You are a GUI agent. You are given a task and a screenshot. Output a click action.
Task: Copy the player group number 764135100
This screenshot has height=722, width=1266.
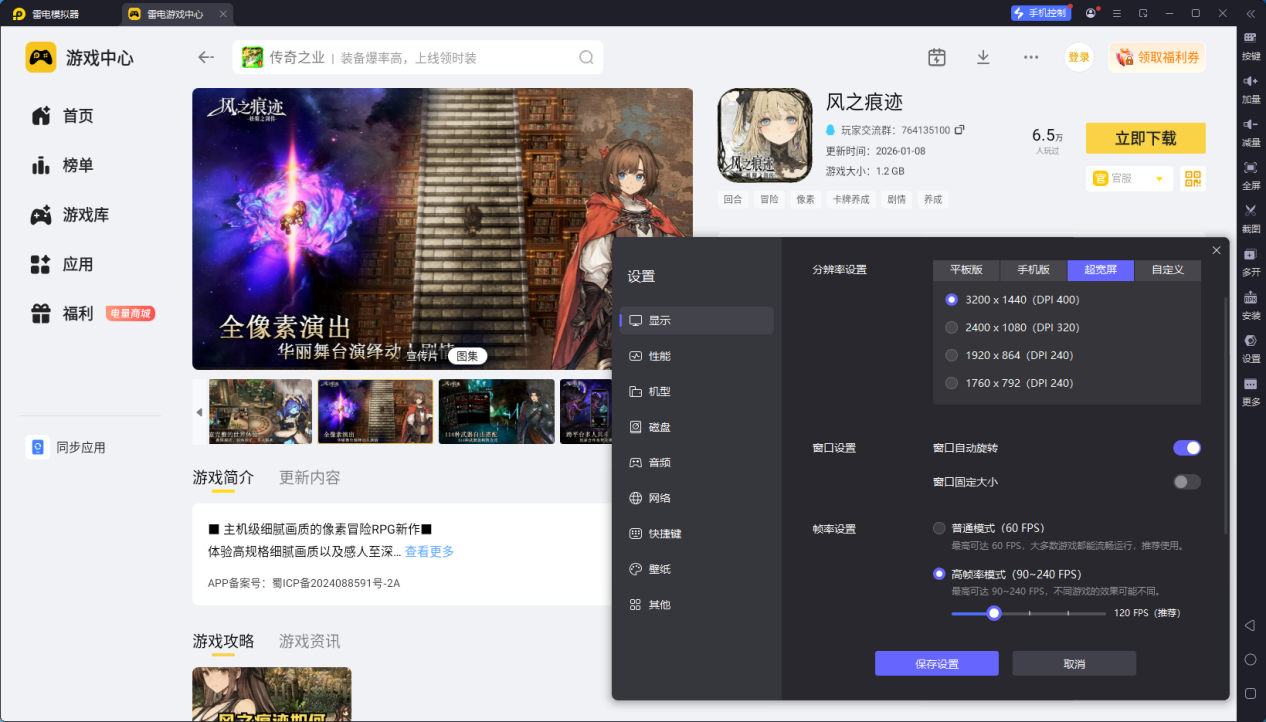point(960,130)
